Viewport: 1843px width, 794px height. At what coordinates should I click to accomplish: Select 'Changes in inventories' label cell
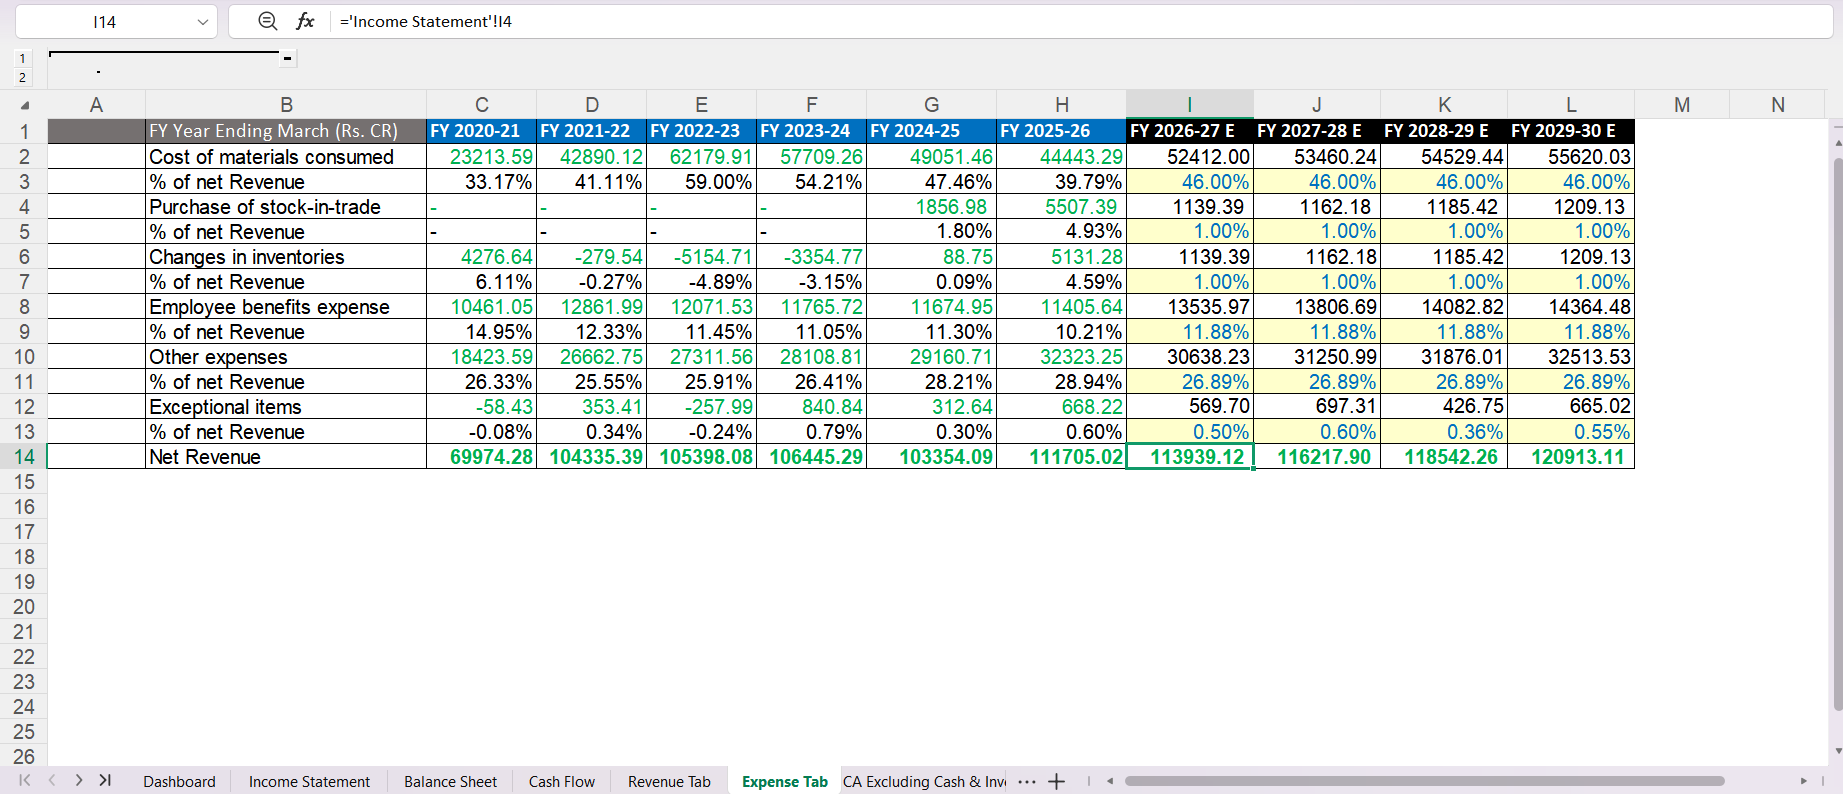click(286, 257)
